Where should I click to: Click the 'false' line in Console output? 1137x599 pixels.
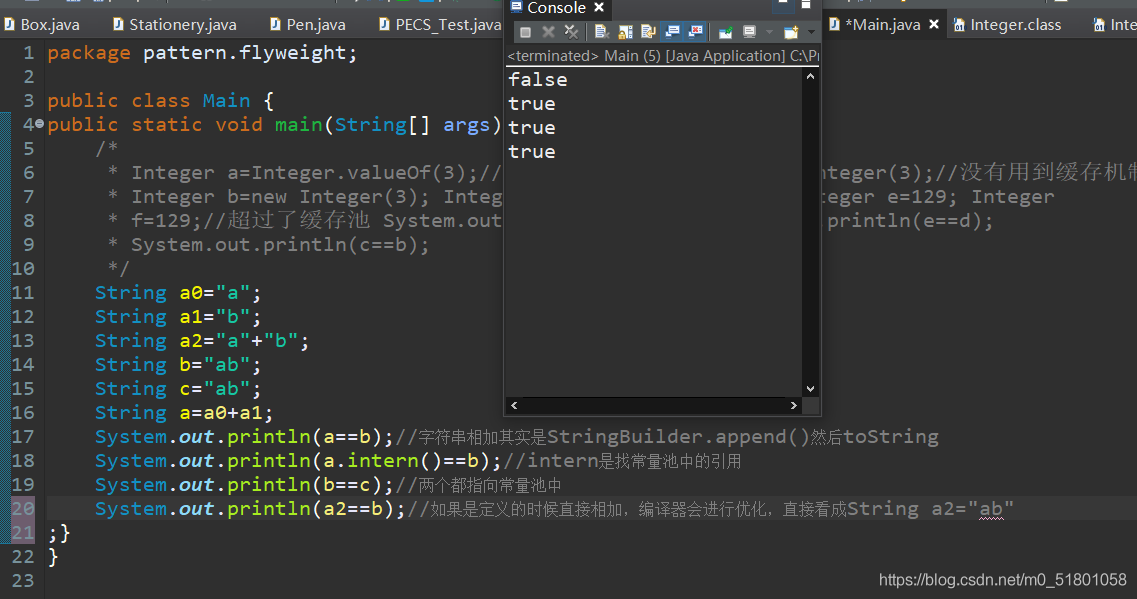pos(538,80)
